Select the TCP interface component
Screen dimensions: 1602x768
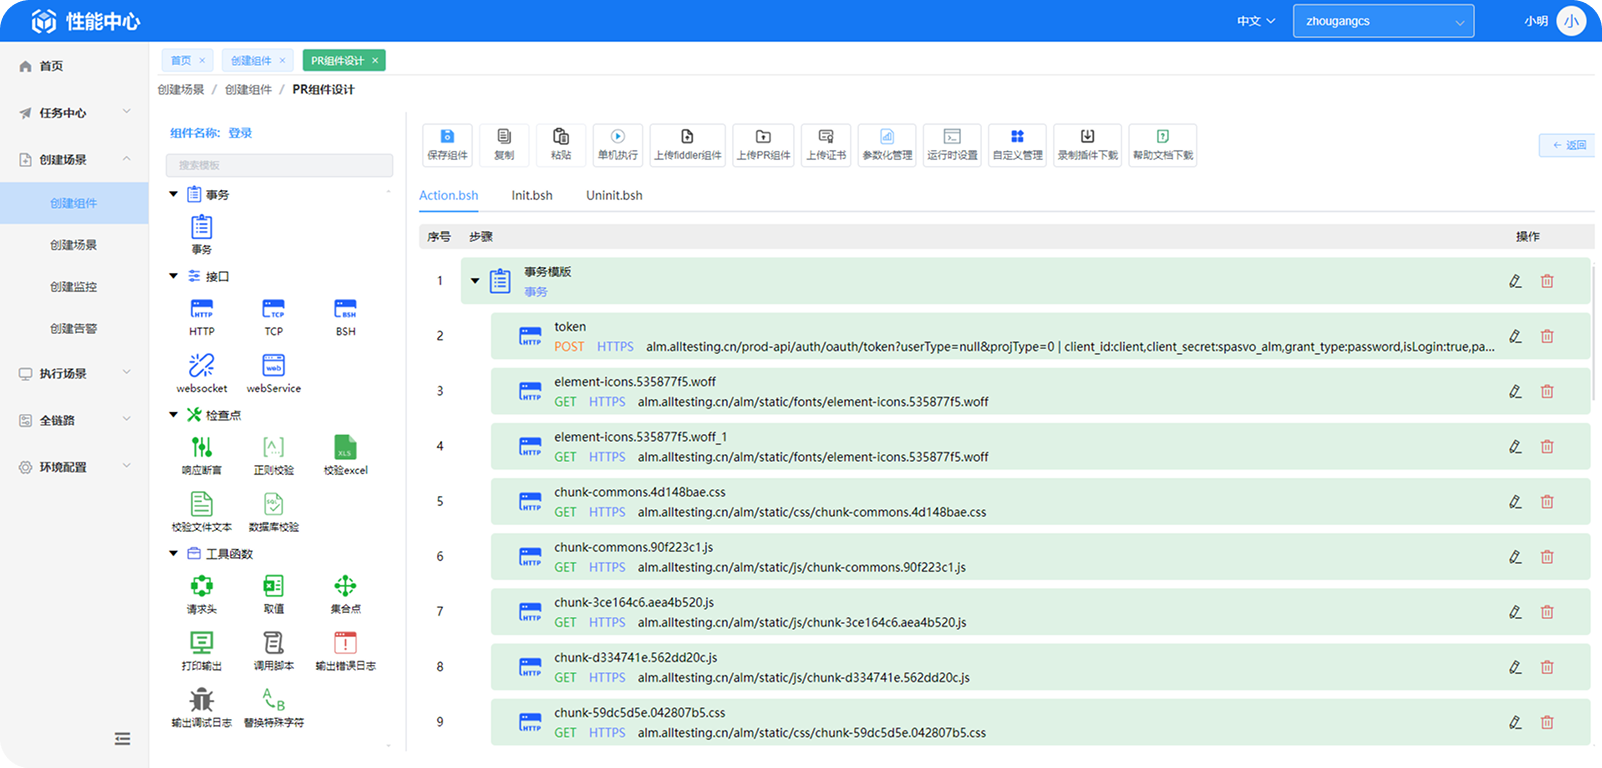pyautogui.click(x=273, y=309)
